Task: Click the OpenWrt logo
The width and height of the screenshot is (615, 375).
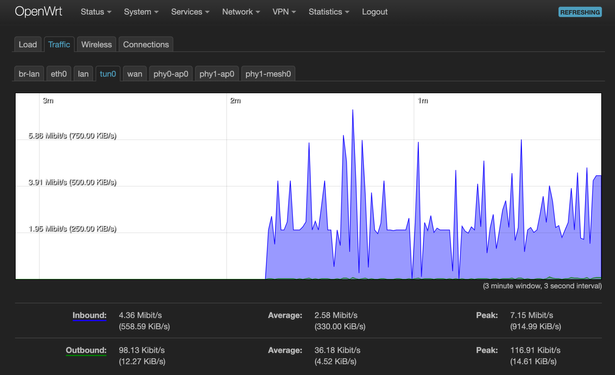Action: 38,11
